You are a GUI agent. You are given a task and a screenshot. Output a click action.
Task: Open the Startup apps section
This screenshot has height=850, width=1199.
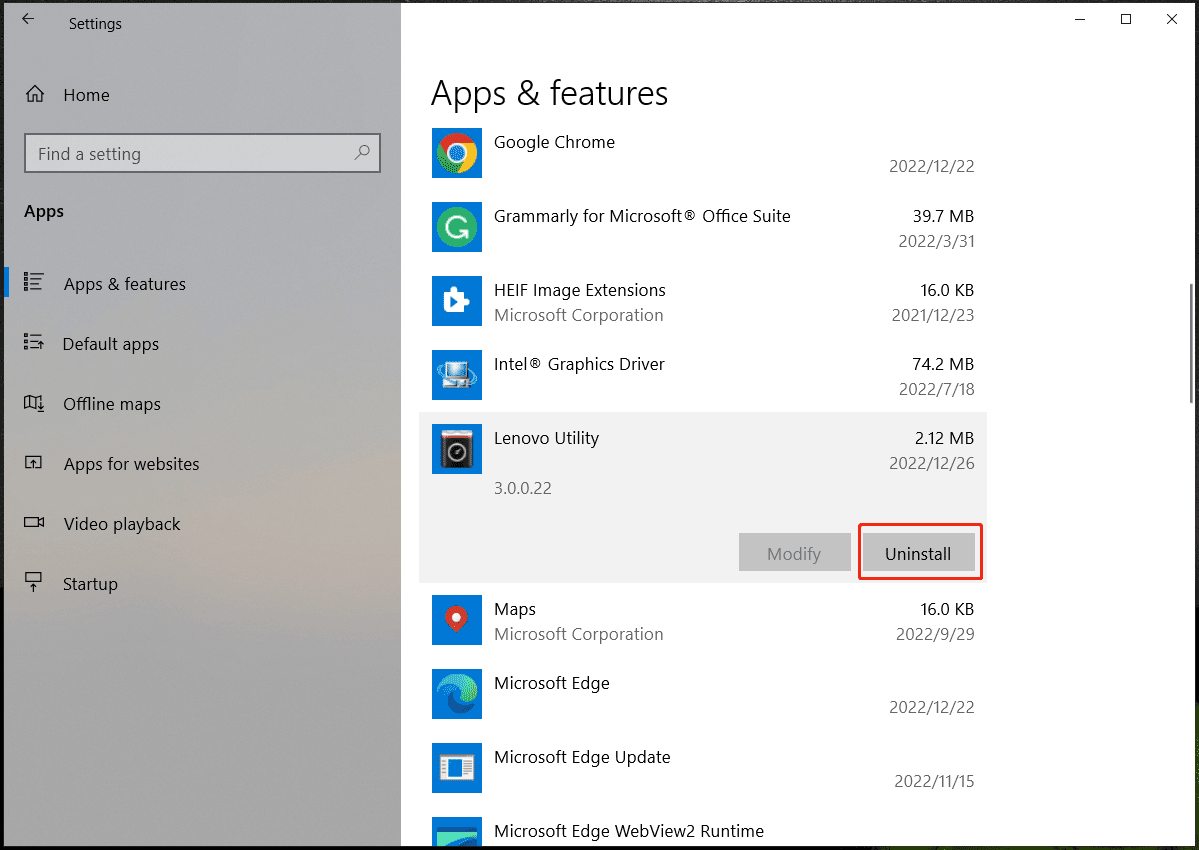click(x=90, y=584)
